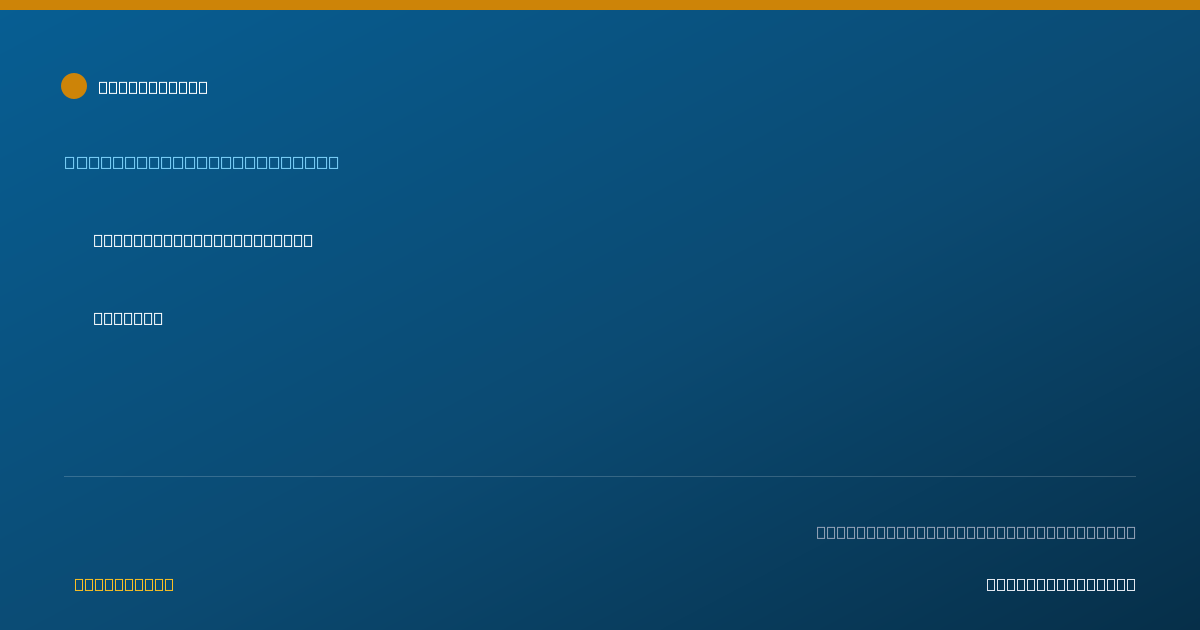The image size is (1200, 630).
Task: Click the thin horizontal divider line
Action: (600, 476)
